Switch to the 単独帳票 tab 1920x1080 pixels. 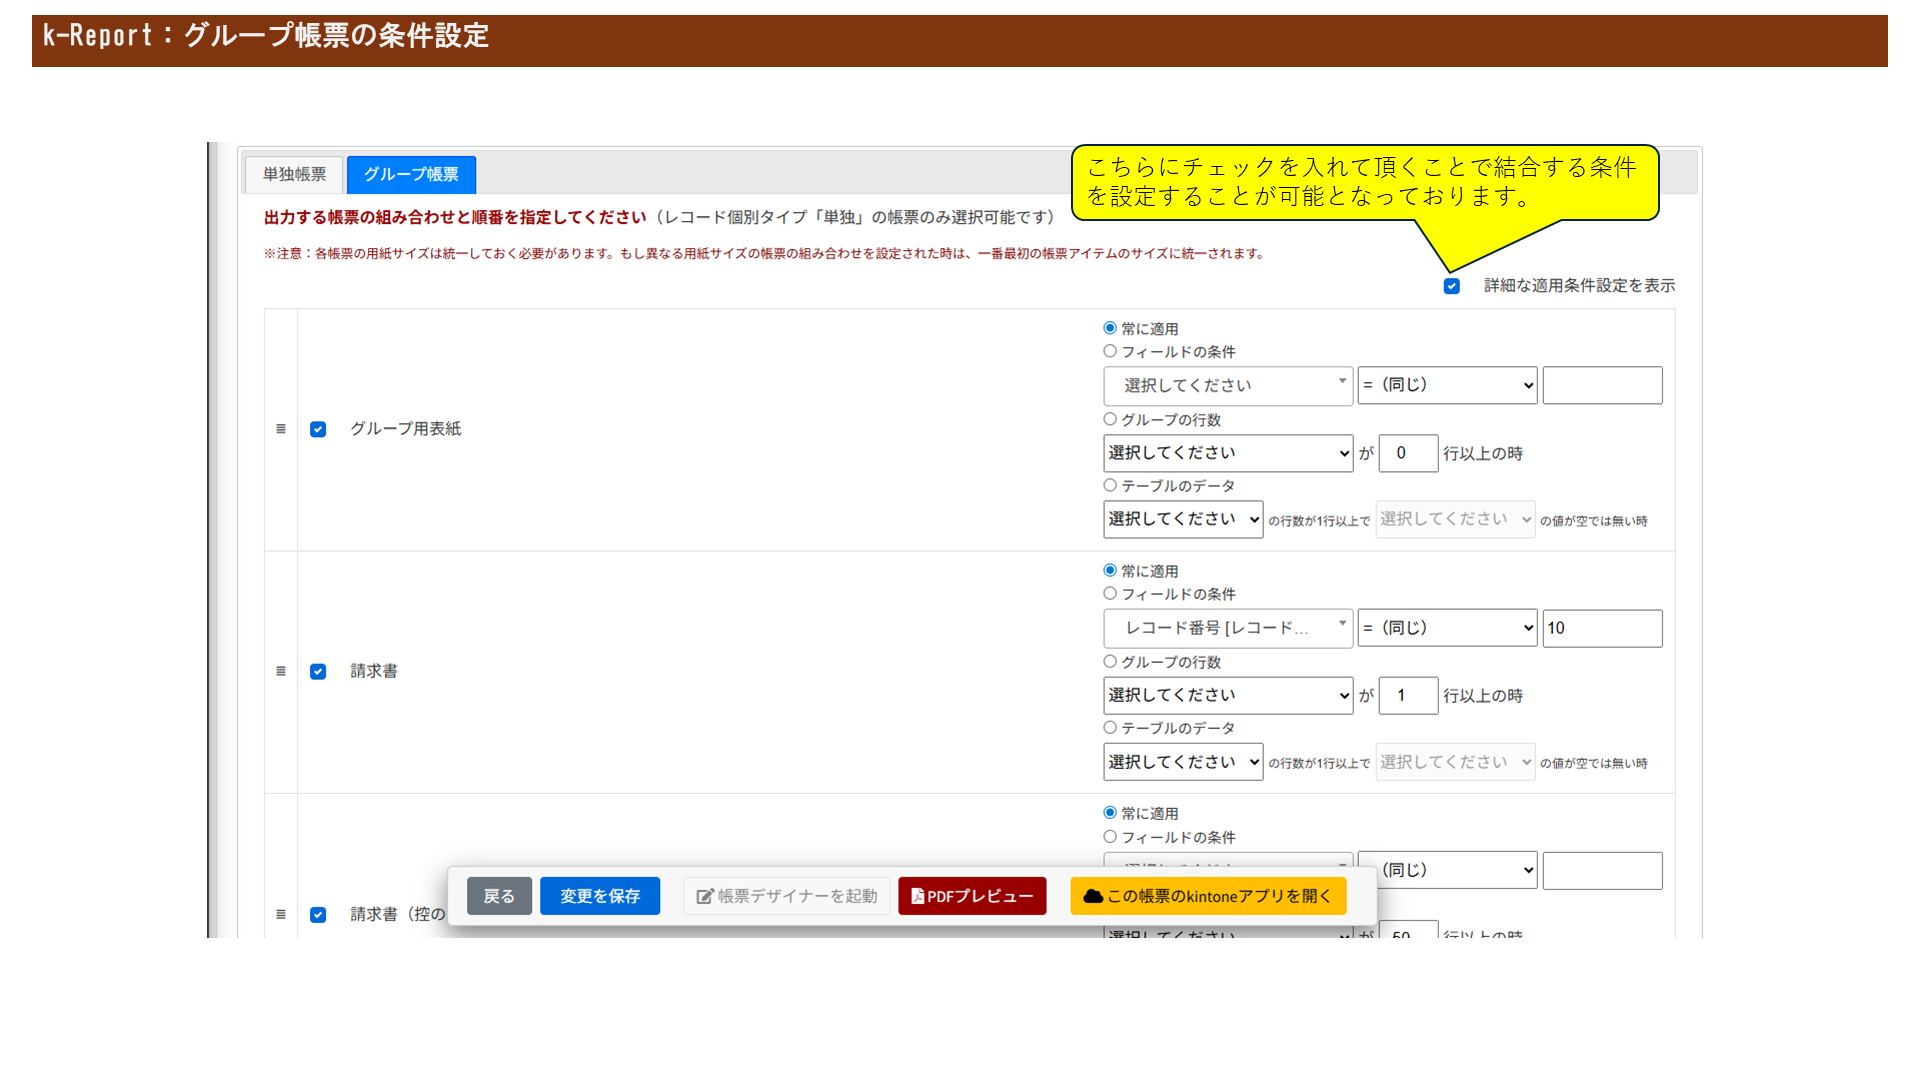(x=294, y=174)
